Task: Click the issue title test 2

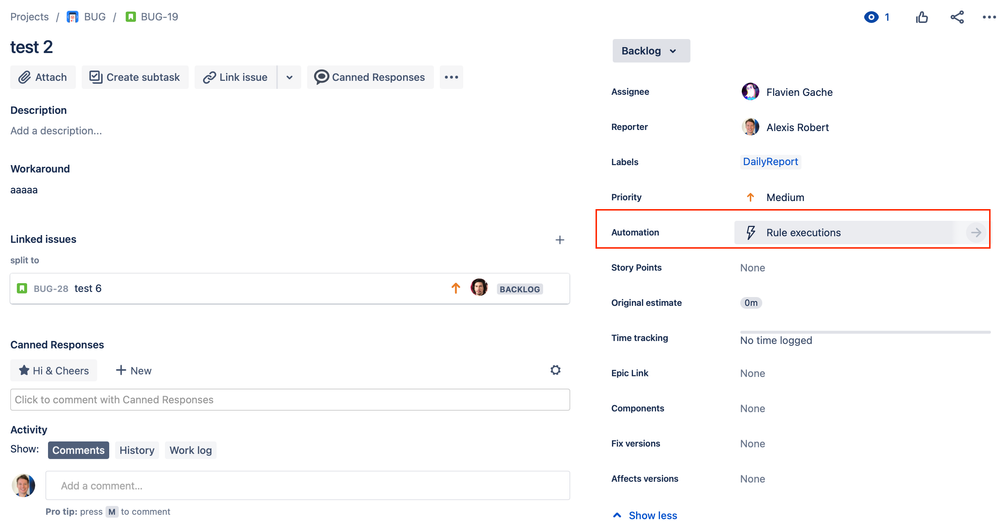Action: coord(31,47)
